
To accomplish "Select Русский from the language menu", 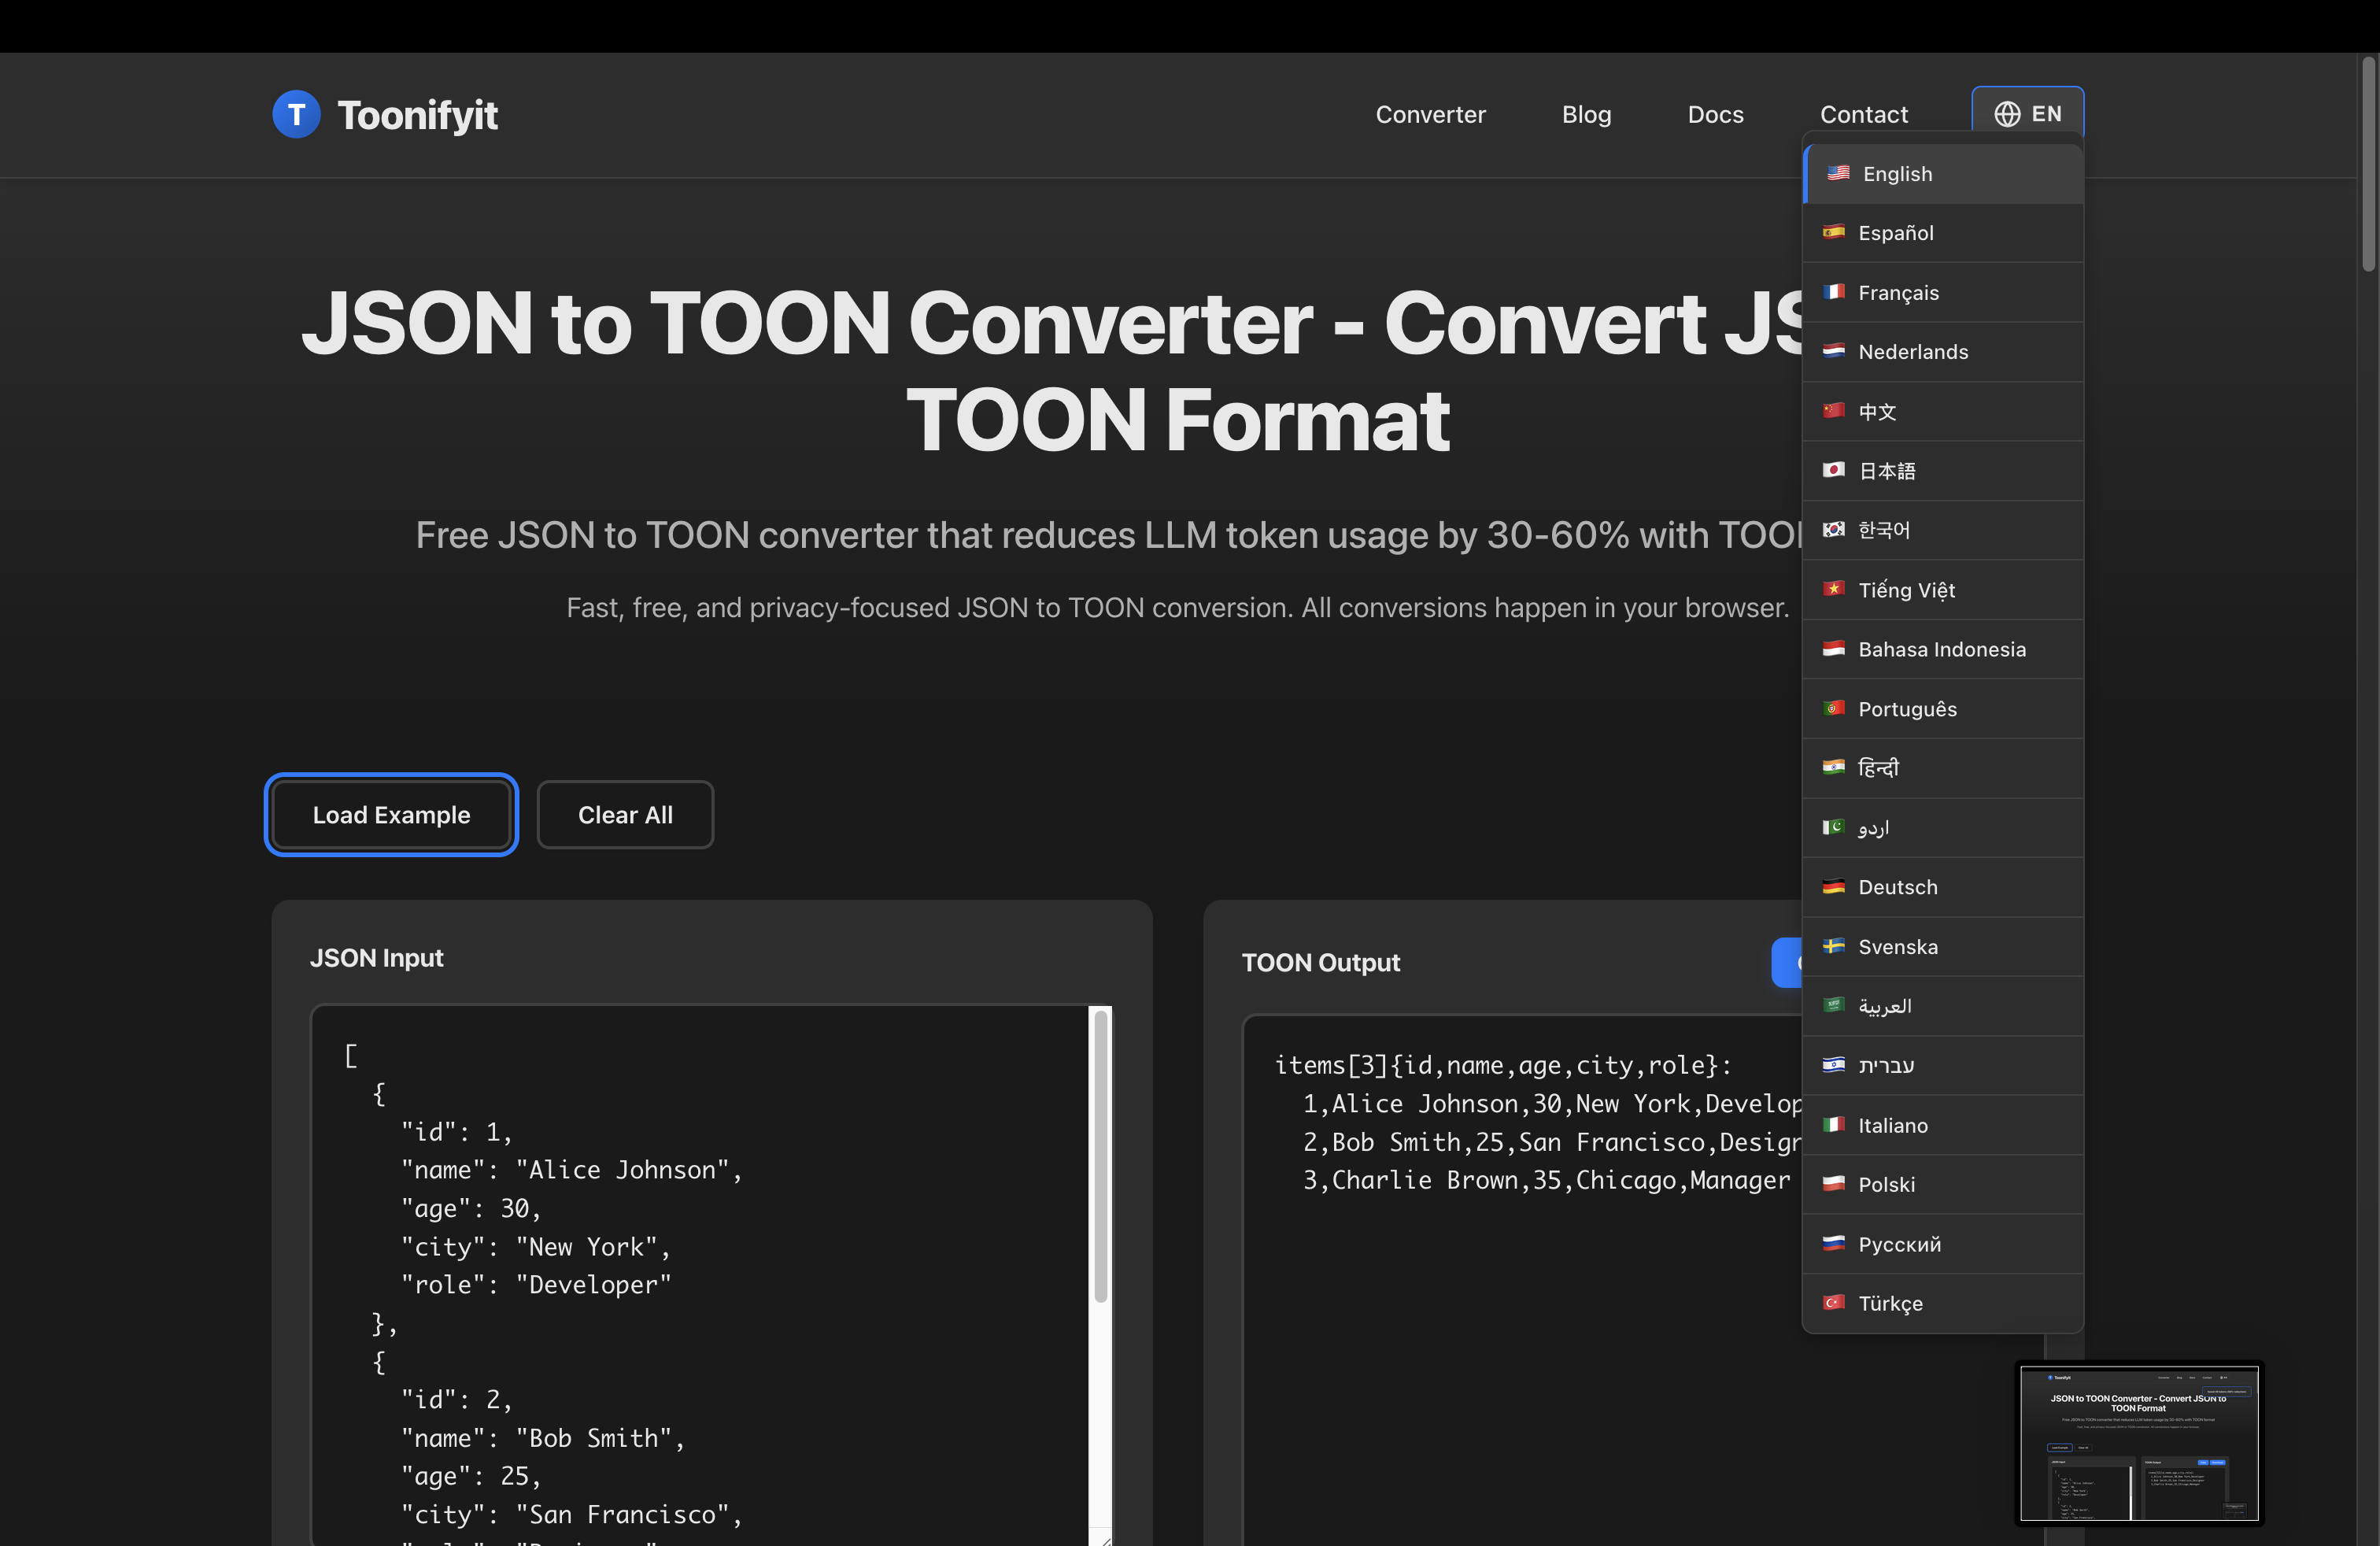I will [1899, 1244].
